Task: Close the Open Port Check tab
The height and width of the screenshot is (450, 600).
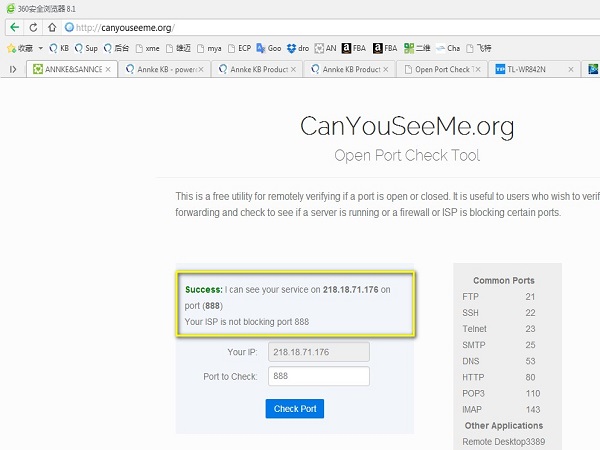Action: tap(478, 69)
